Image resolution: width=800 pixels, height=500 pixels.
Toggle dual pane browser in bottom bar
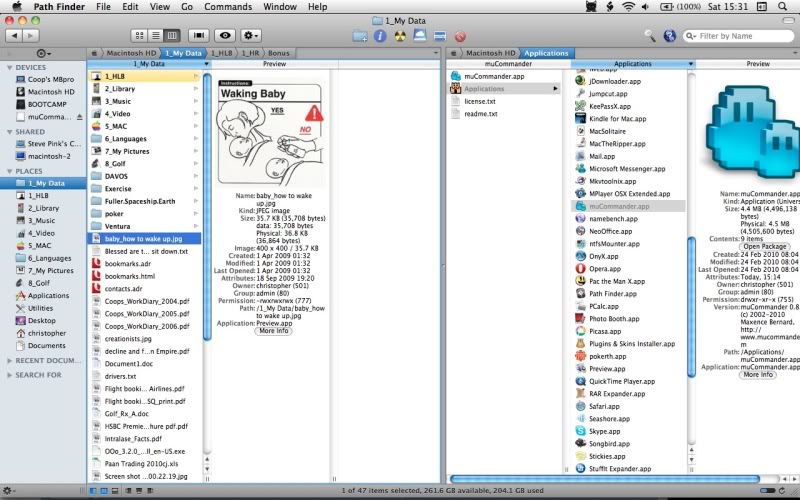click(x=104, y=491)
